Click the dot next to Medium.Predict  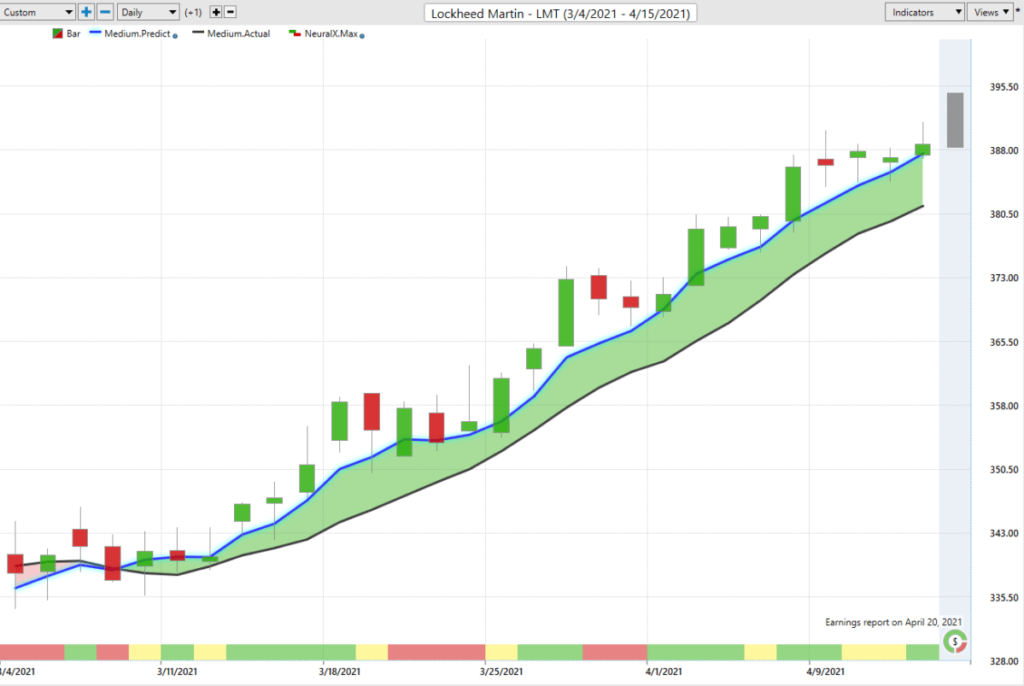click(x=175, y=36)
